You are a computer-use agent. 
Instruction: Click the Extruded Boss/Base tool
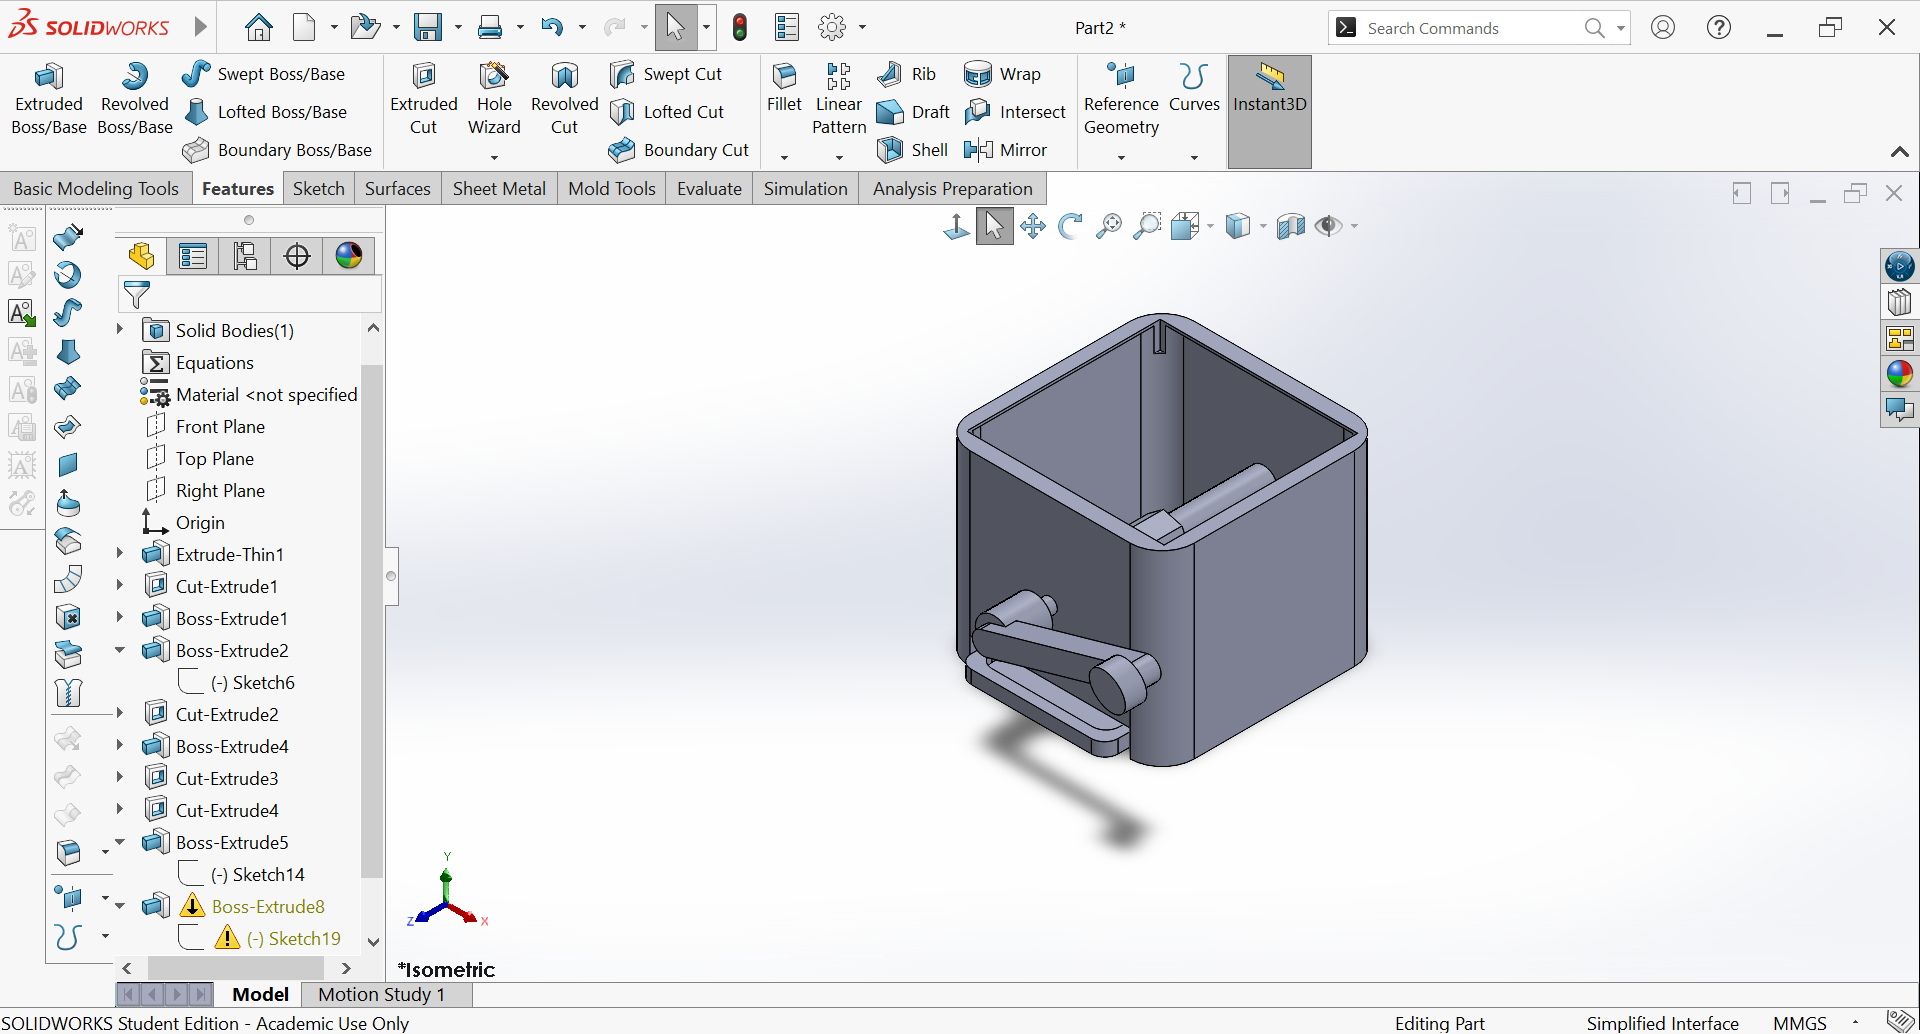(x=48, y=98)
